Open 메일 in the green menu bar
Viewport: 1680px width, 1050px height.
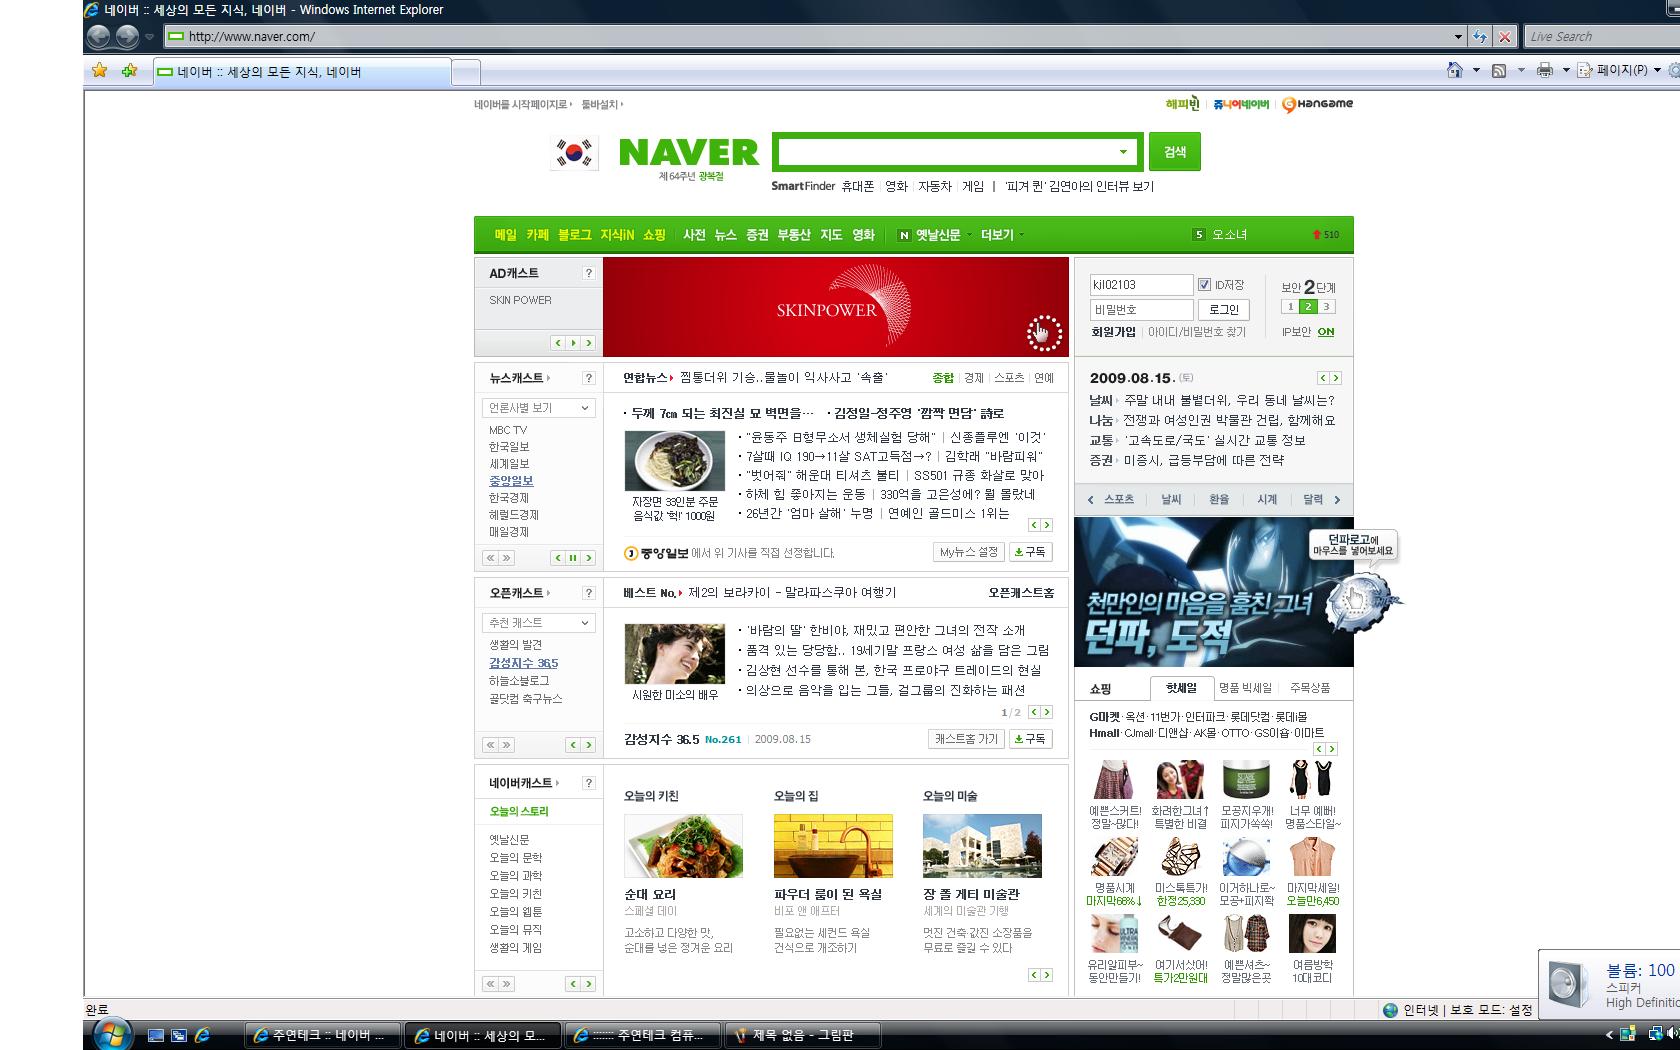(506, 235)
